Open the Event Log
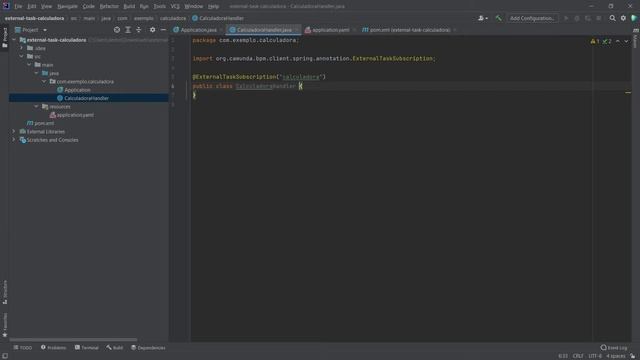 (614, 348)
